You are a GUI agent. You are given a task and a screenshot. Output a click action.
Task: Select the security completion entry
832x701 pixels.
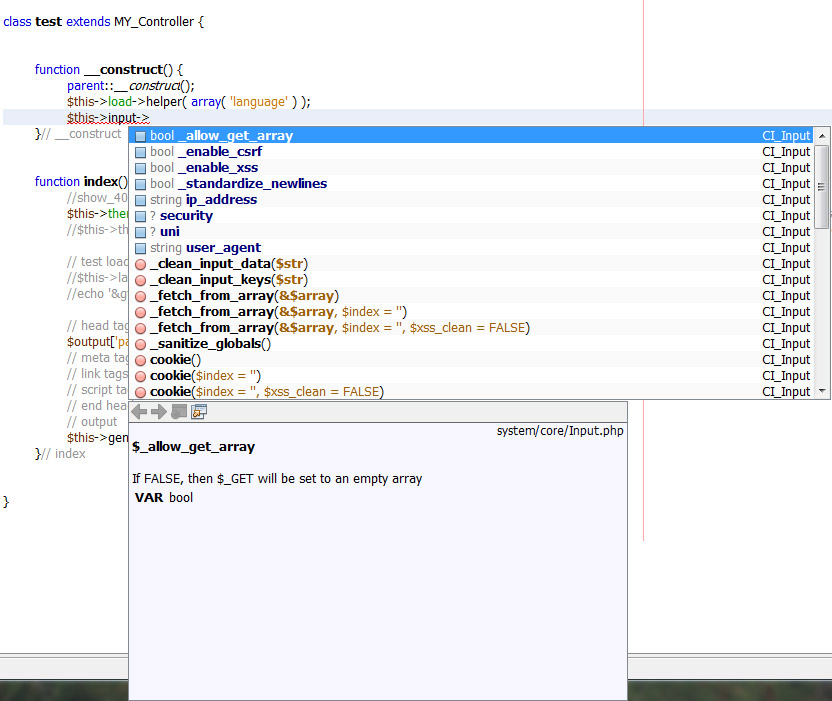(x=186, y=215)
